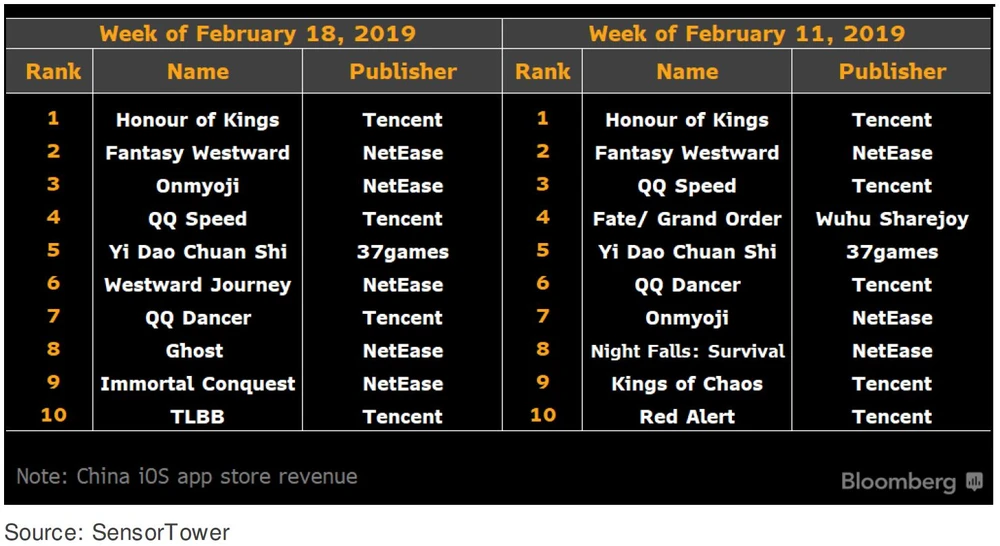The image size is (1000, 546).
Task: Select the "Week of February 11, 2019" heading
Action: [746, 34]
